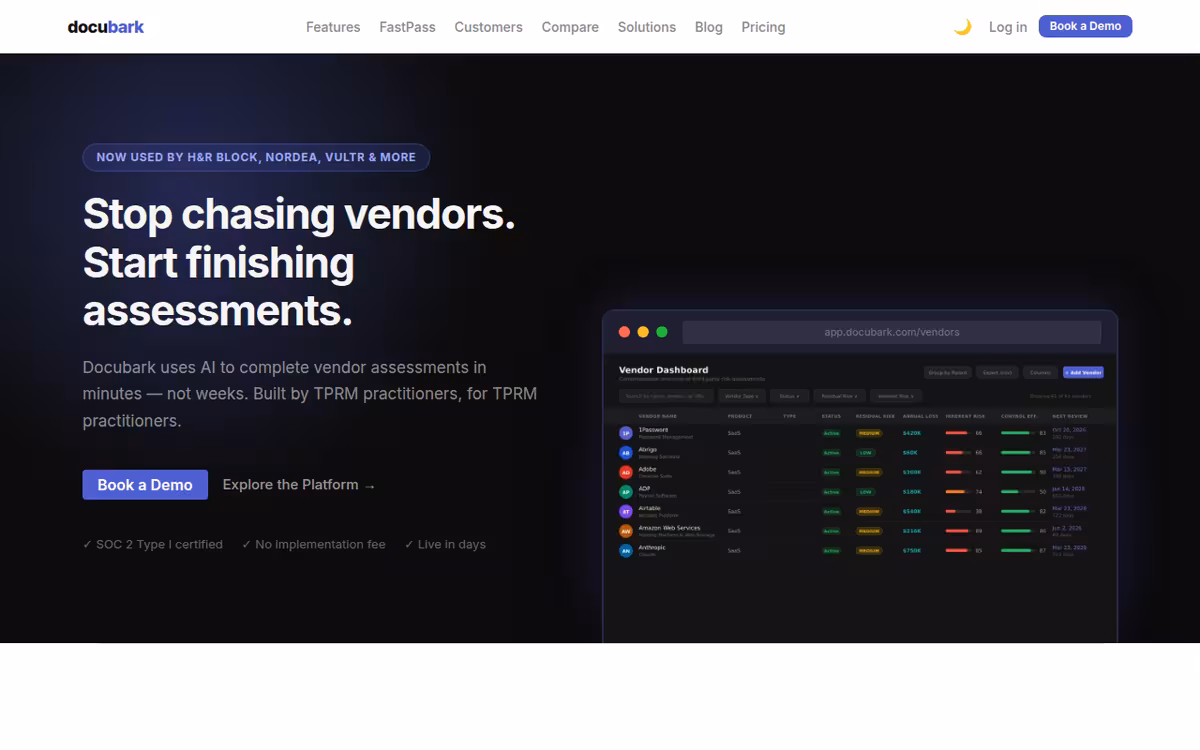The height and width of the screenshot is (750, 1200).
Task: Open the Features menu item
Action: tap(333, 27)
